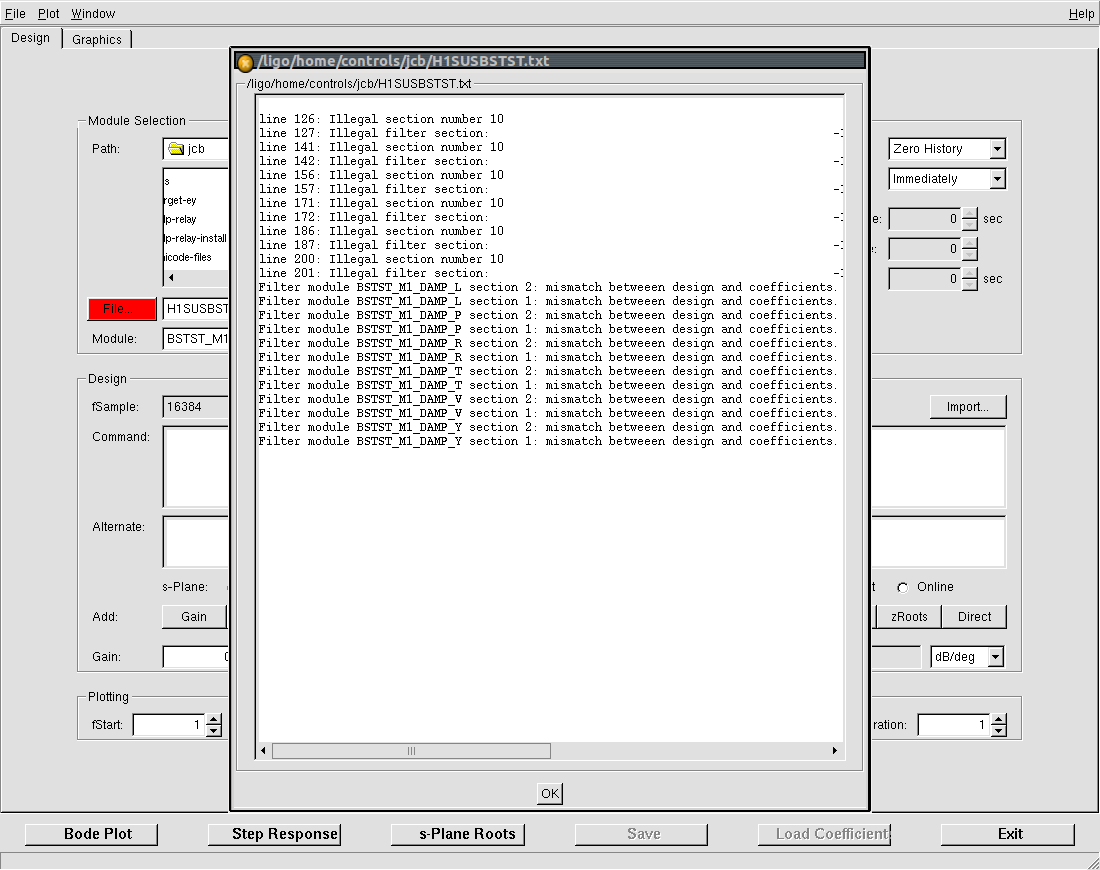Image resolution: width=1100 pixels, height=870 pixels.
Task: Click the dialog horizontal scrollbar thumb
Action: (411, 751)
